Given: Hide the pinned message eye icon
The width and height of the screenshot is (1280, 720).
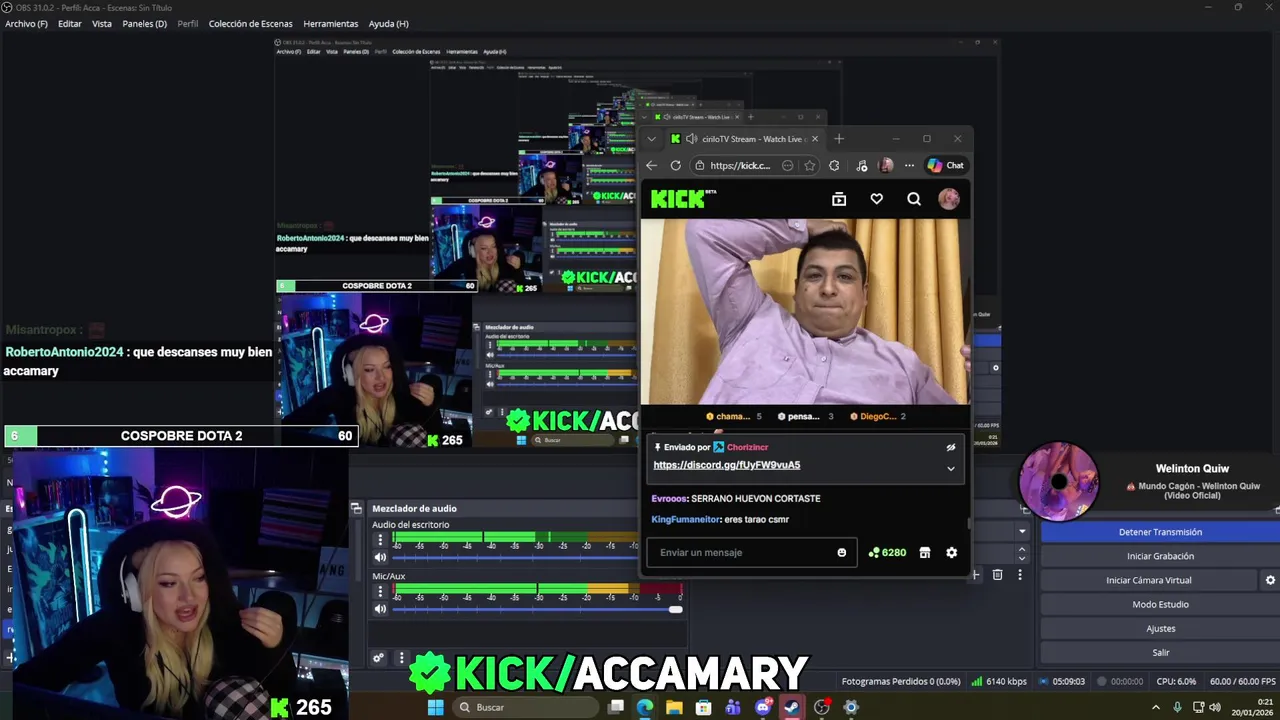Looking at the screenshot, I should pos(951,447).
